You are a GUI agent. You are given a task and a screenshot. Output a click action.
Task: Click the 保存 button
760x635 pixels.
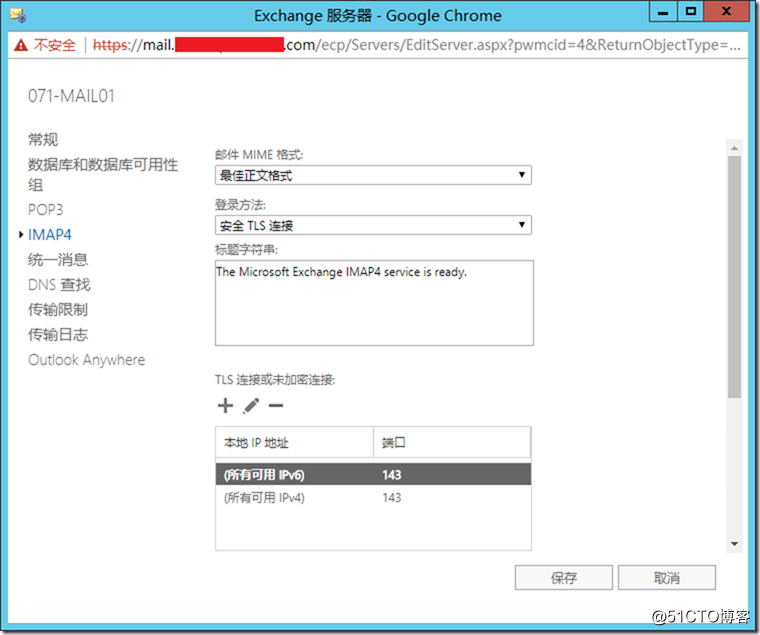pyautogui.click(x=564, y=578)
